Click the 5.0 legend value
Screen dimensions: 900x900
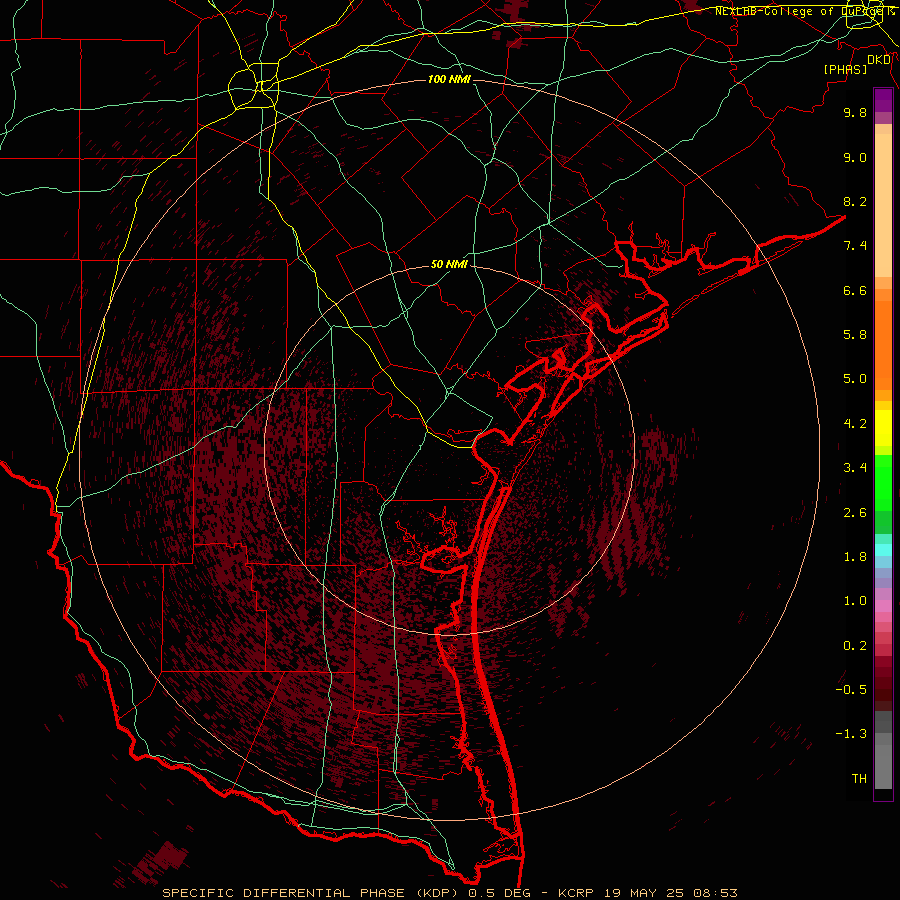(855, 379)
